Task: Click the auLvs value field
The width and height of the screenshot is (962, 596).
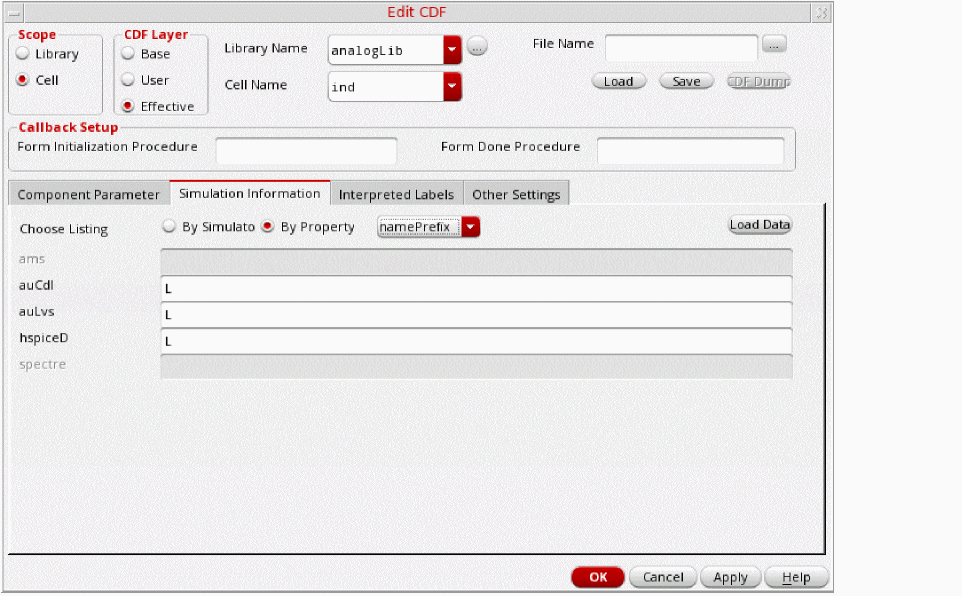Action: (x=476, y=315)
